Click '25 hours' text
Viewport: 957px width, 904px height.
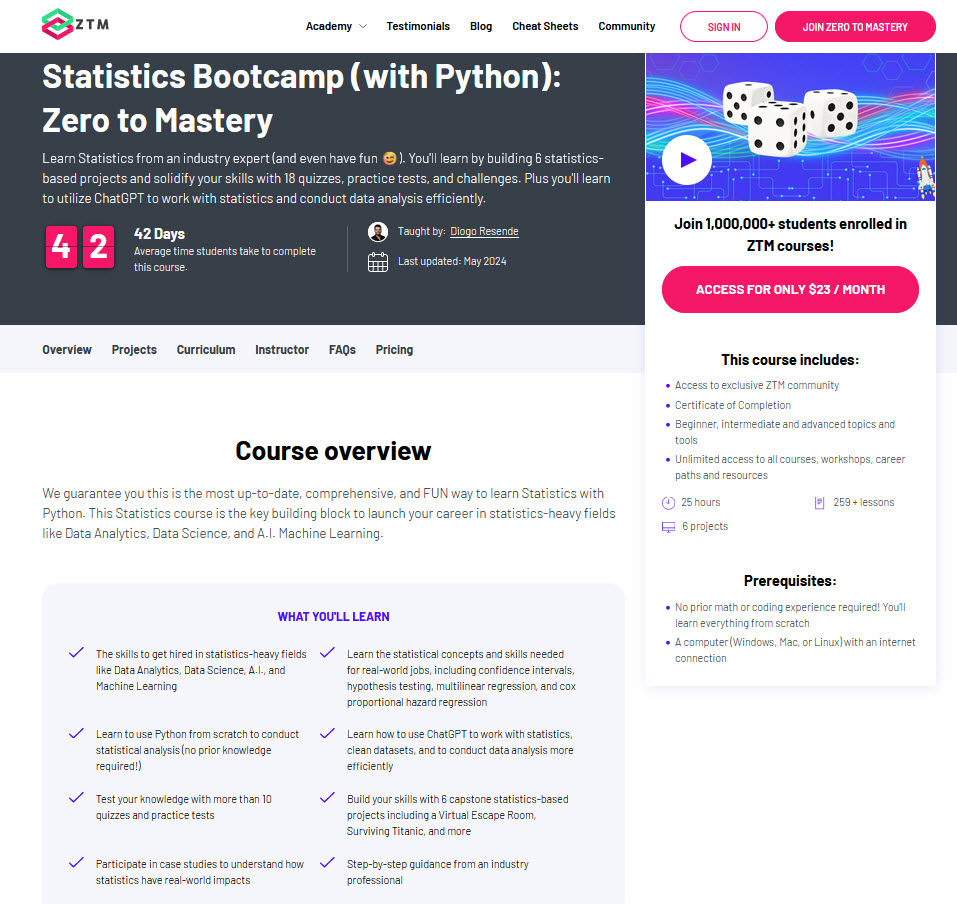[701, 502]
